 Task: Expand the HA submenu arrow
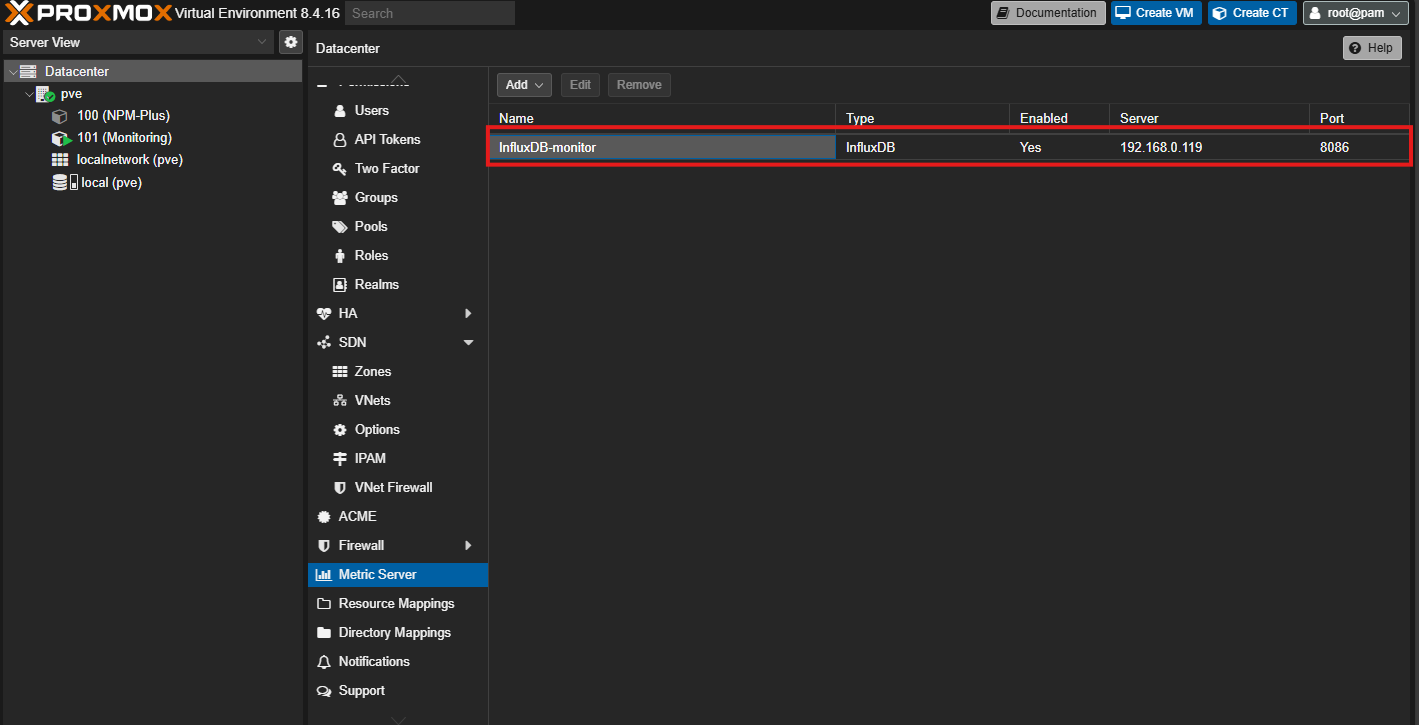468,314
